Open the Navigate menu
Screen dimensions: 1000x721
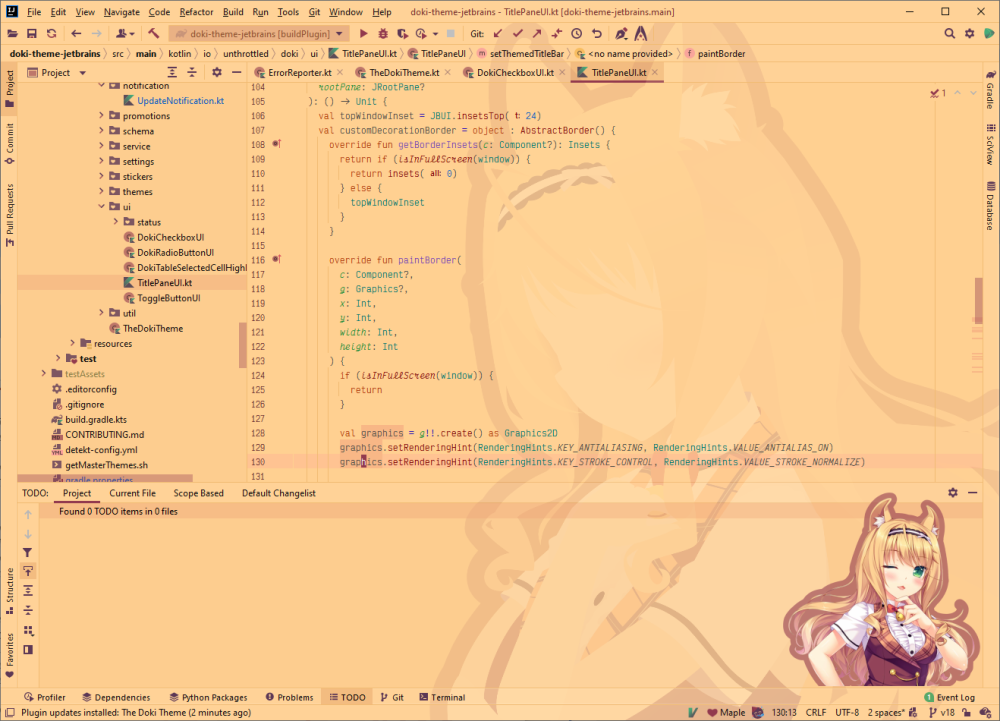[x=121, y=12]
